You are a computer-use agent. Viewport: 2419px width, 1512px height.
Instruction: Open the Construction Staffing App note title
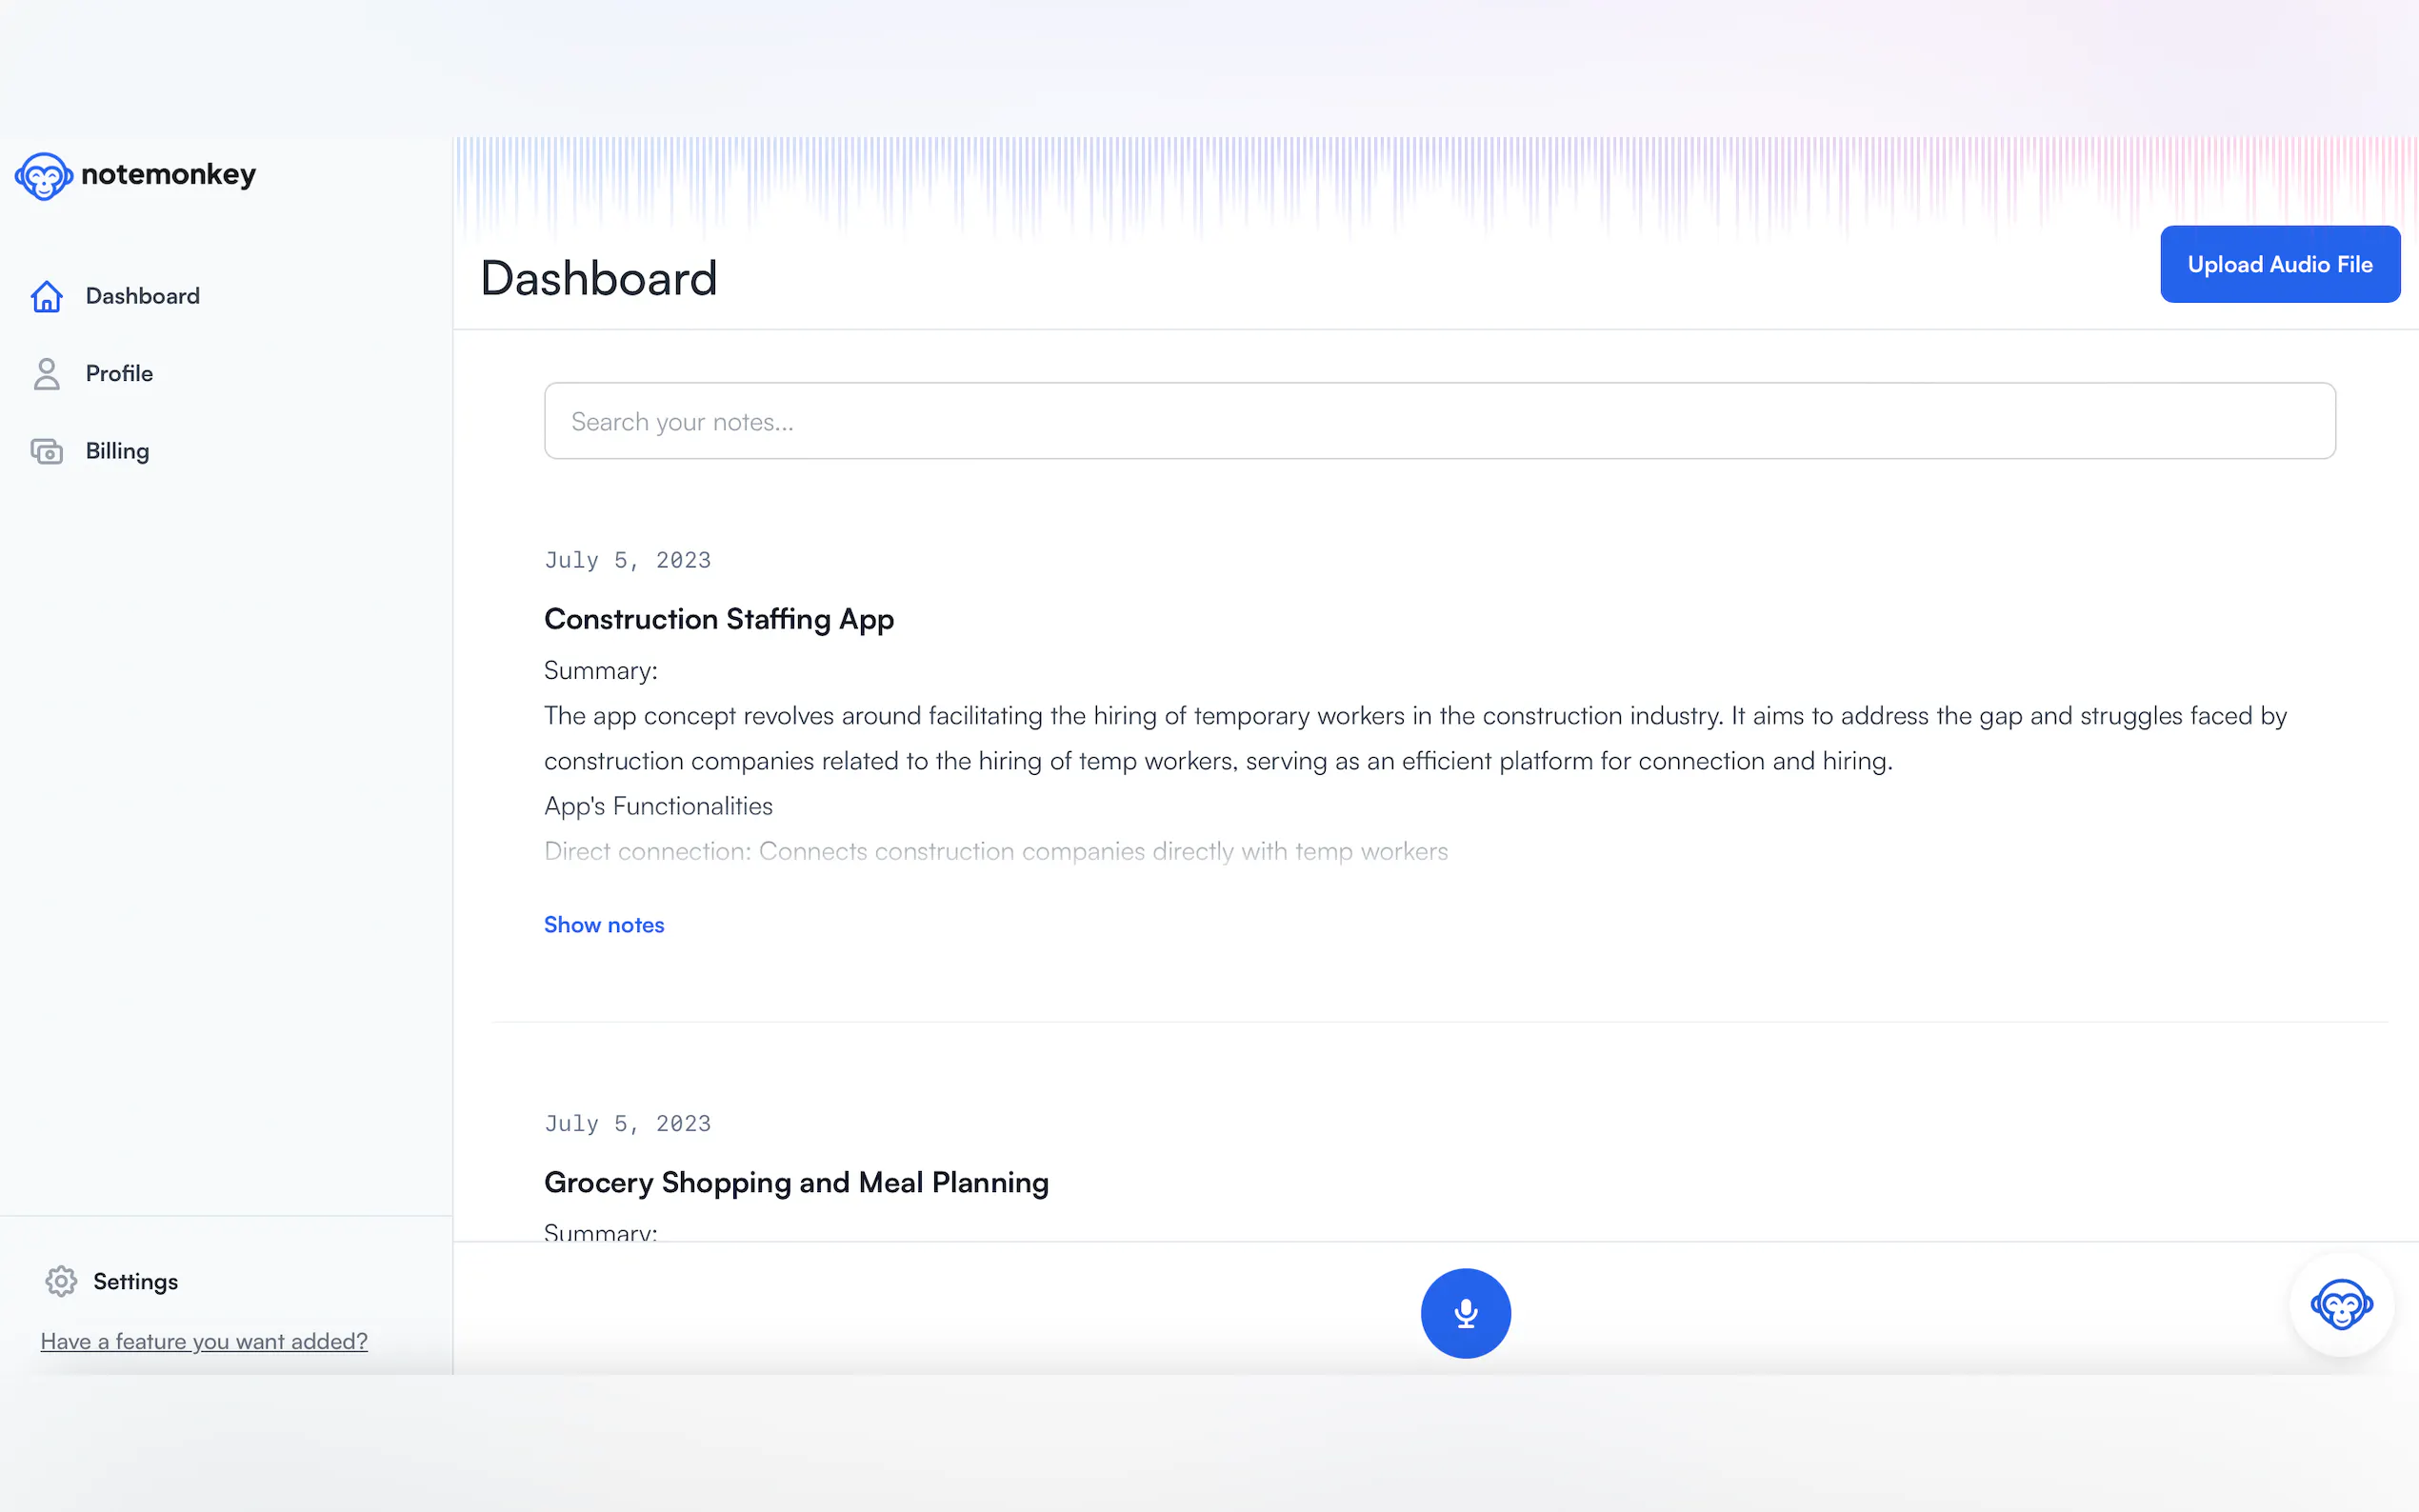718,619
